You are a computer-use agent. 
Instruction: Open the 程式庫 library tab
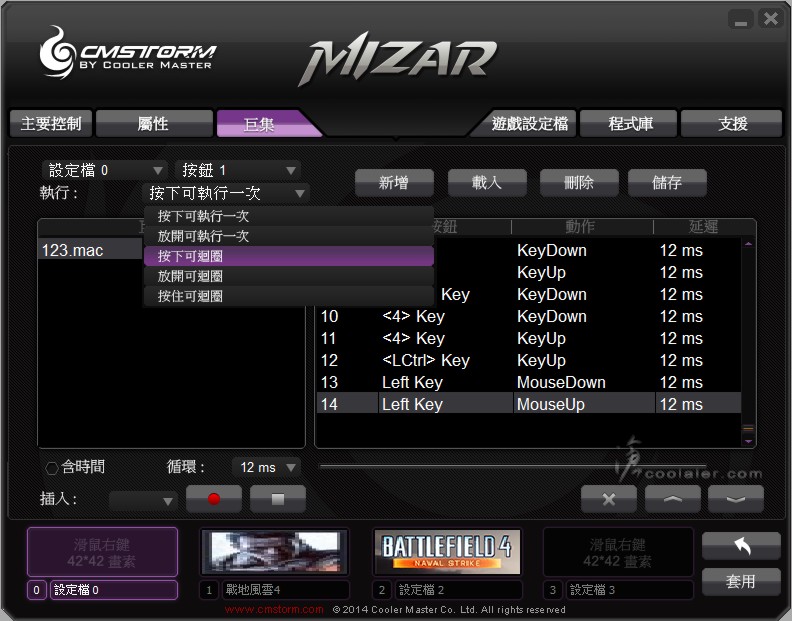(x=629, y=123)
